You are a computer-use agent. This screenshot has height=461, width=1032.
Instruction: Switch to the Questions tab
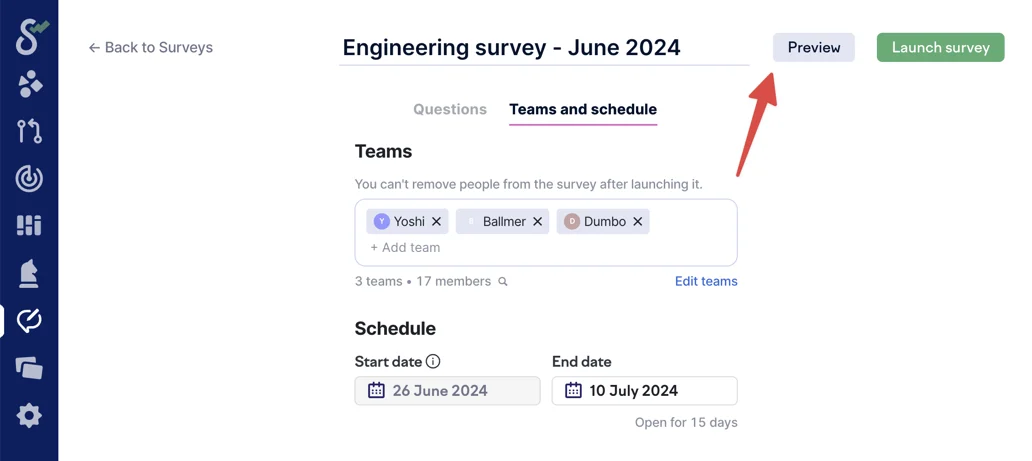click(x=450, y=110)
